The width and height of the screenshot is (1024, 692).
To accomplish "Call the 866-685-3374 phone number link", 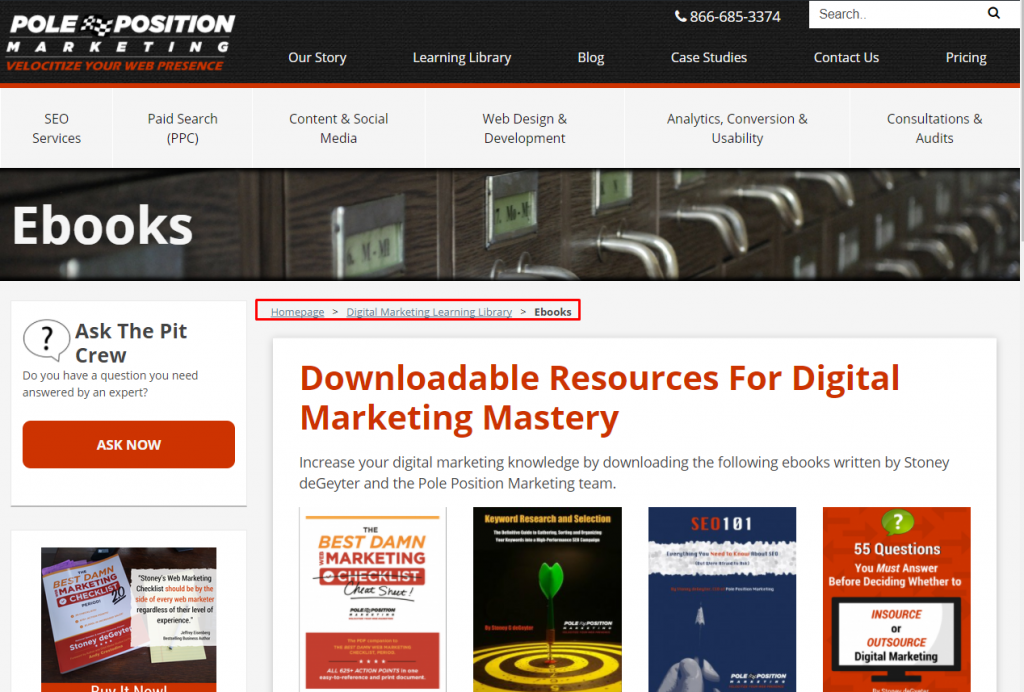I will click(x=735, y=16).
